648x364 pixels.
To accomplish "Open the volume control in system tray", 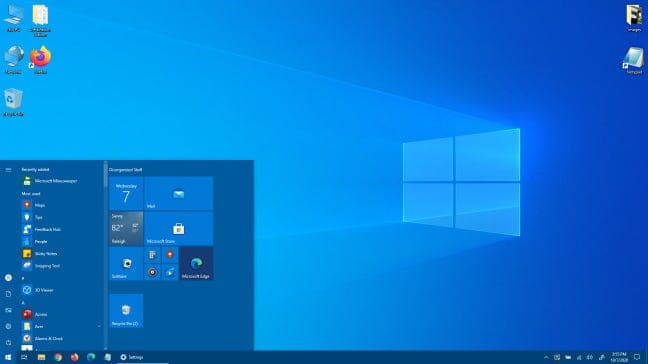I will (590, 357).
